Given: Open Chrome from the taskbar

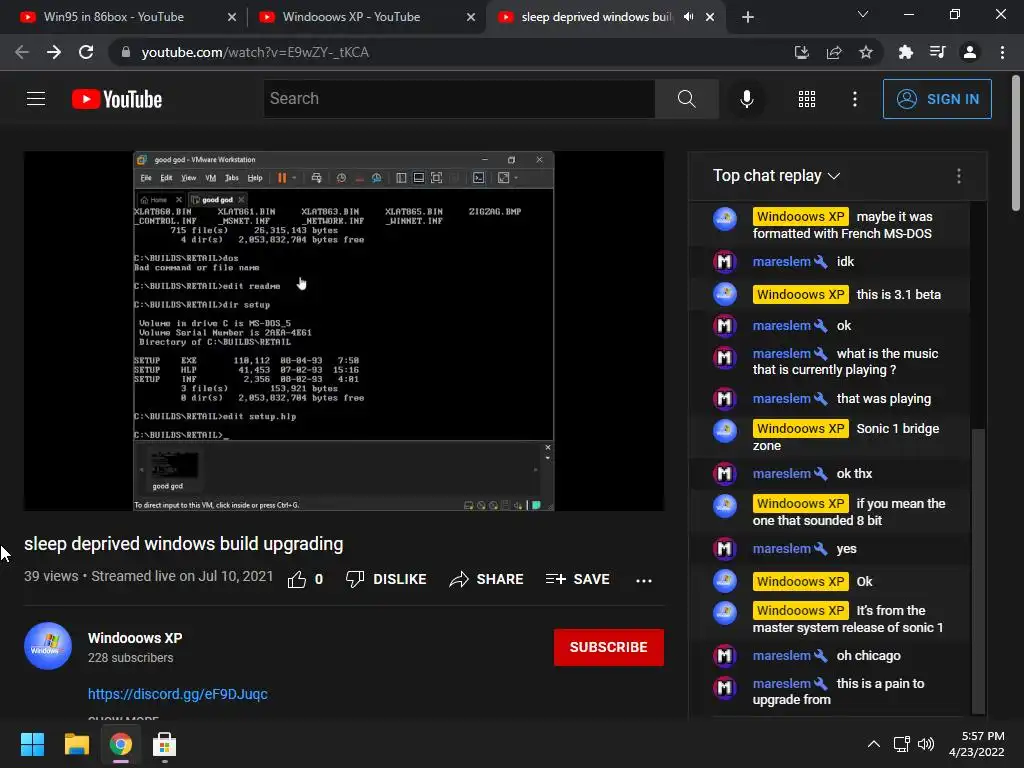Looking at the screenshot, I should coord(120,744).
